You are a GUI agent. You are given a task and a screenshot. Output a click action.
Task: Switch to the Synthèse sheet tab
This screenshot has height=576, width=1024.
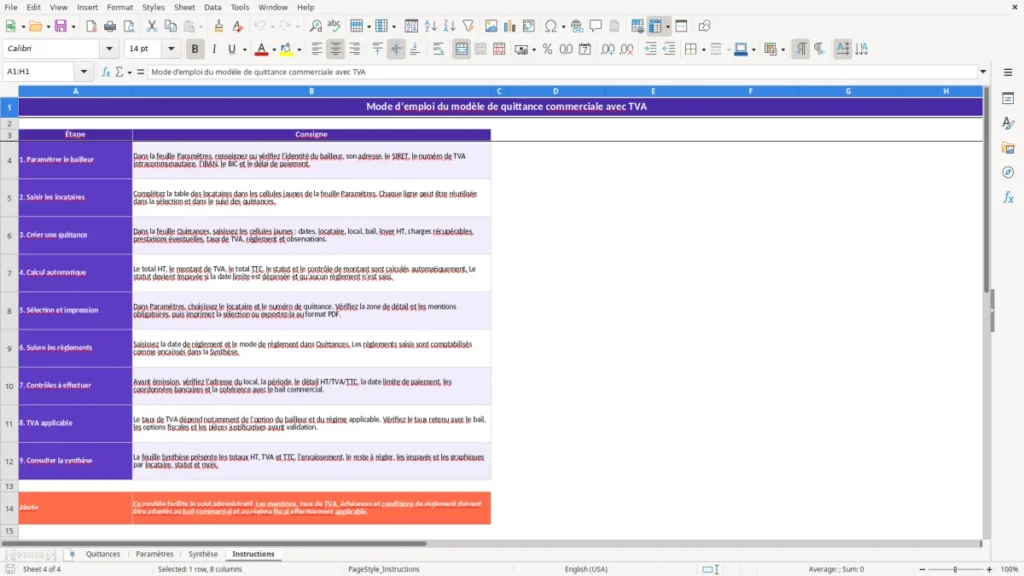[203, 554]
